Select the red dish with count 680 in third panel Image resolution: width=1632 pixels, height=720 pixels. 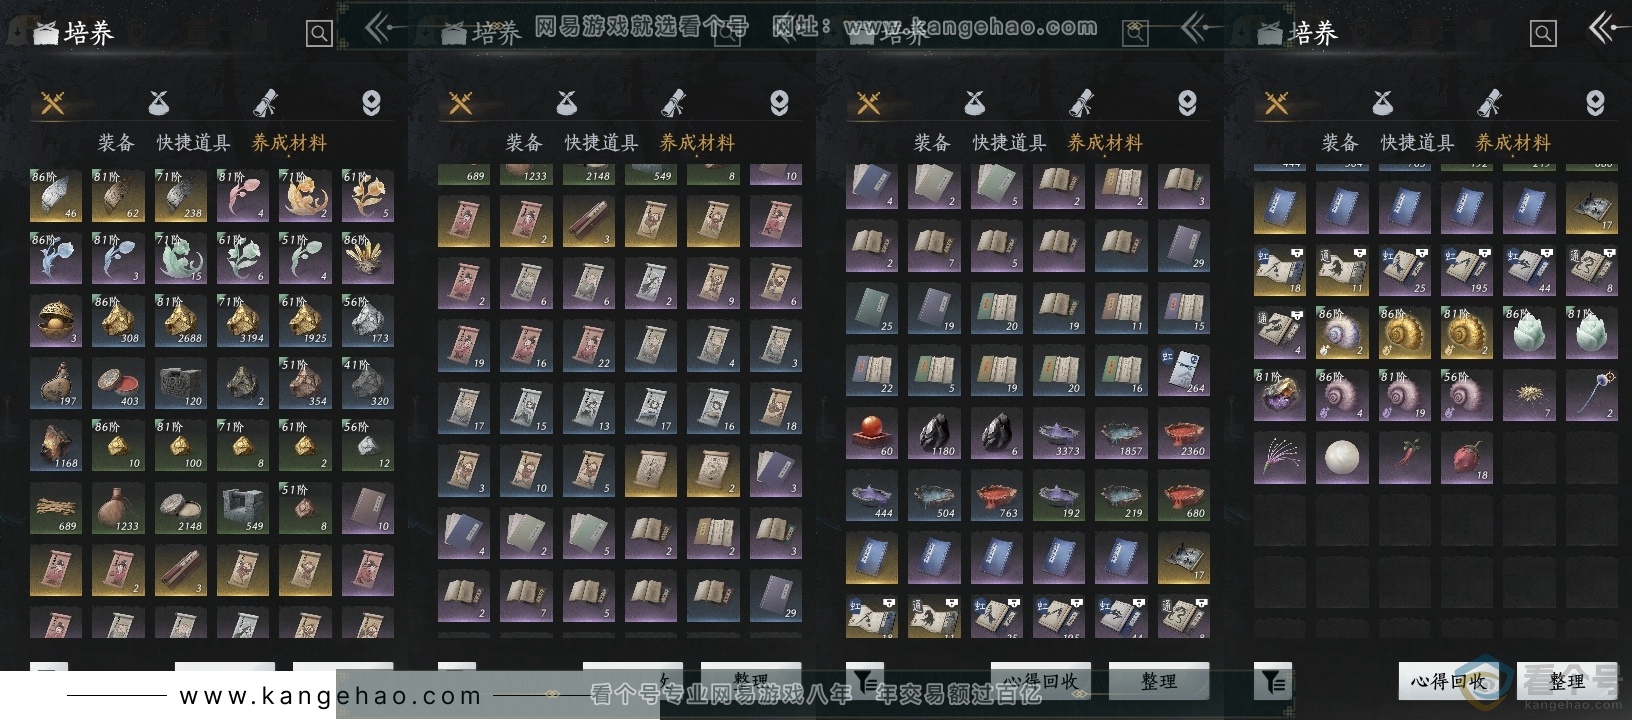pos(1183,495)
